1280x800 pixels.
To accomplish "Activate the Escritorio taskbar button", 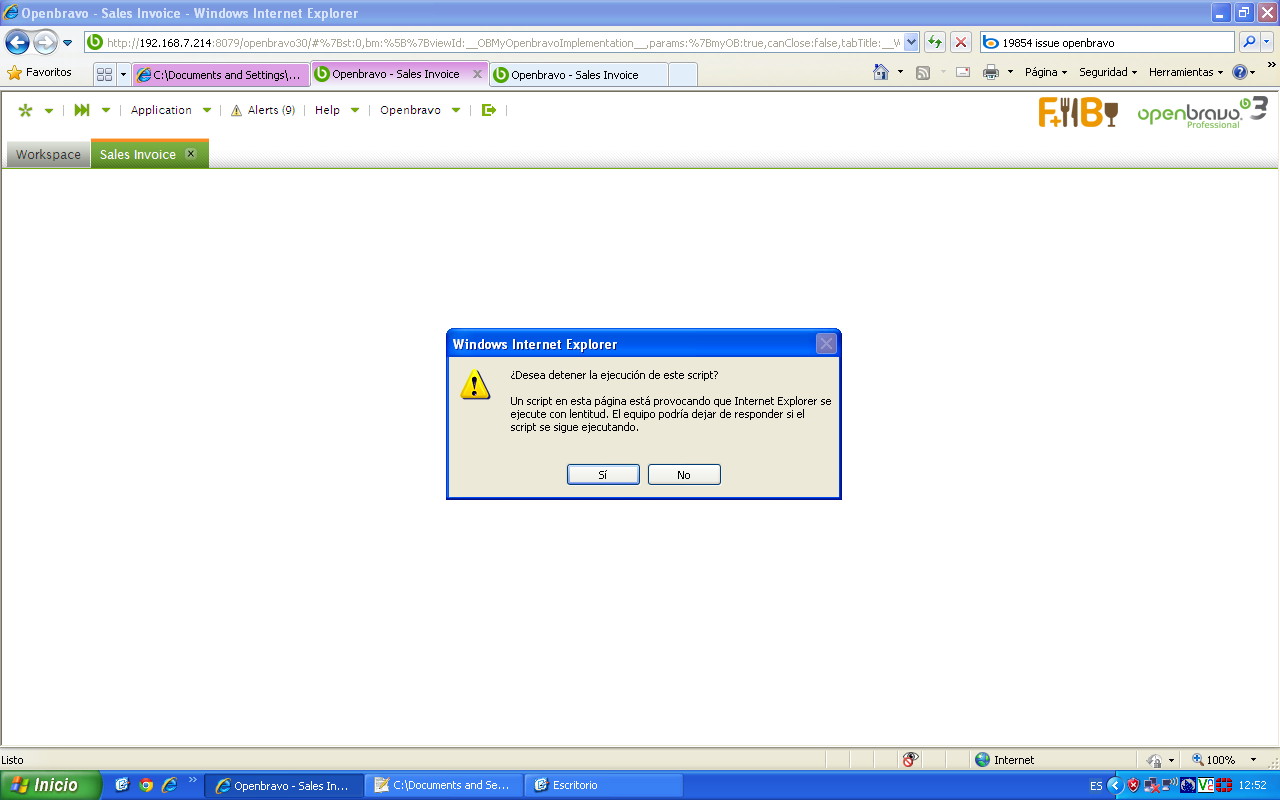I will [x=605, y=785].
